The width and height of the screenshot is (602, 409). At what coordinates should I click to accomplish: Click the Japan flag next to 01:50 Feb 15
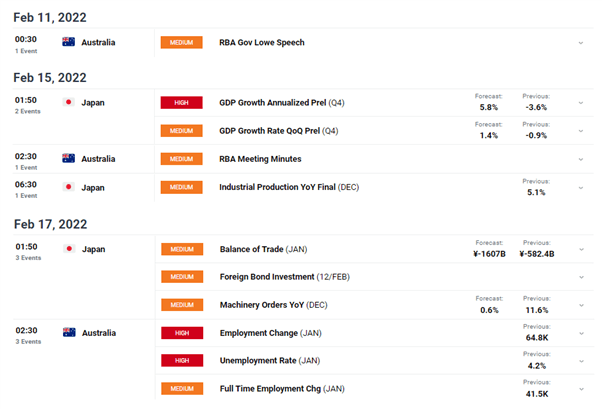tap(68, 102)
